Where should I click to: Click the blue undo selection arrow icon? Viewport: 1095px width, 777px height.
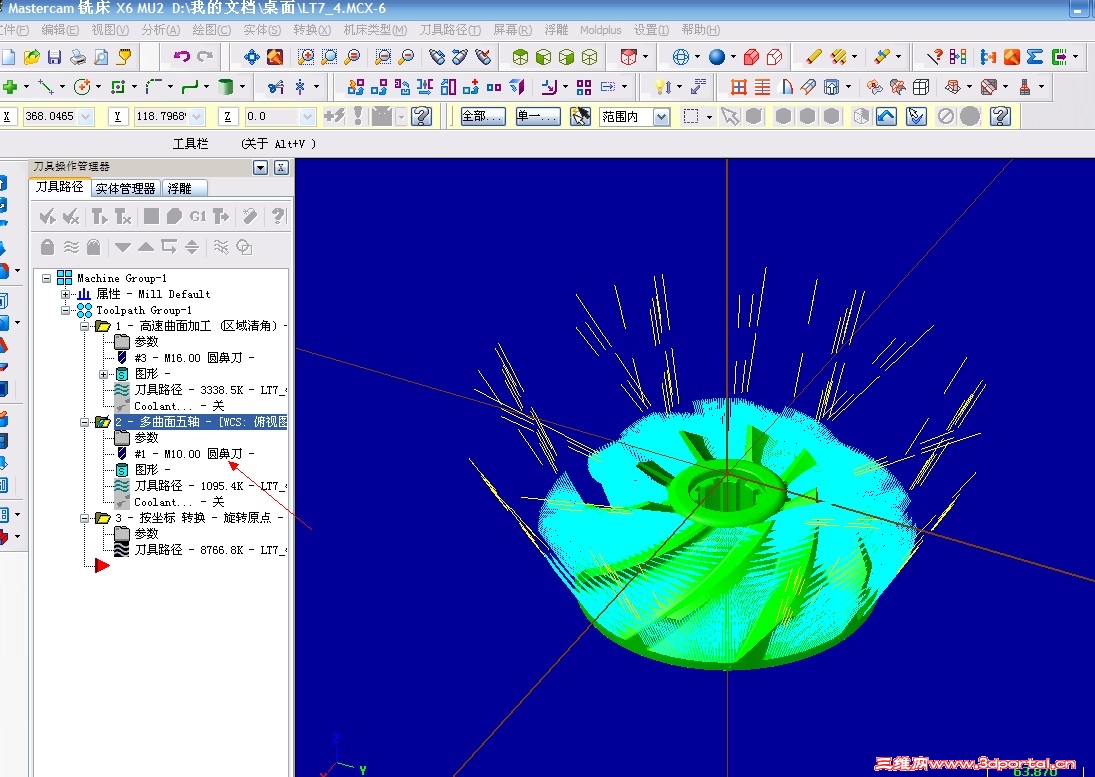[x=886, y=116]
